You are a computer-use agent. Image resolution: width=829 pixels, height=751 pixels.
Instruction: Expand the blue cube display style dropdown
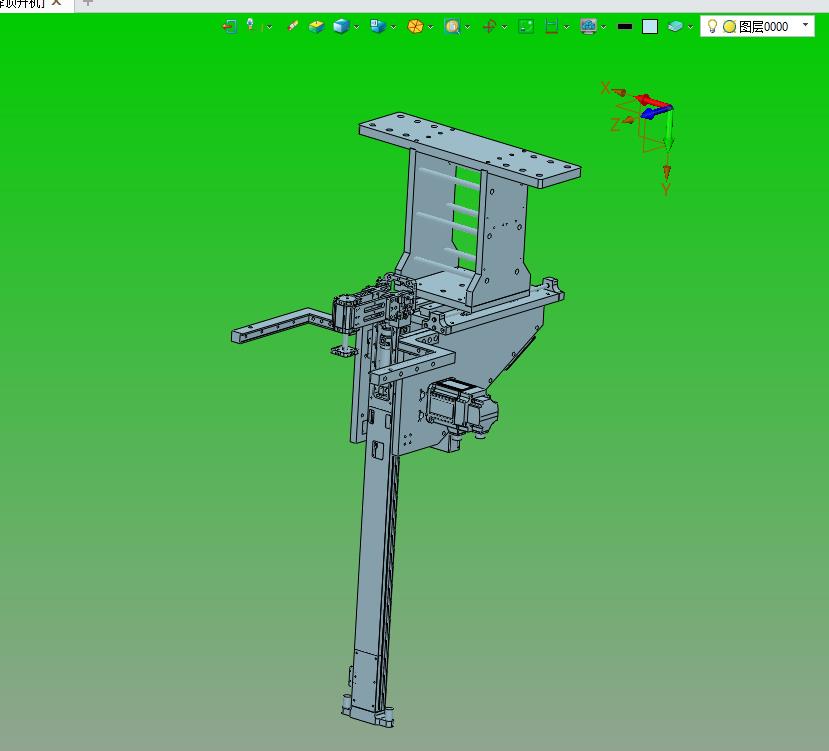[x=357, y=26]
